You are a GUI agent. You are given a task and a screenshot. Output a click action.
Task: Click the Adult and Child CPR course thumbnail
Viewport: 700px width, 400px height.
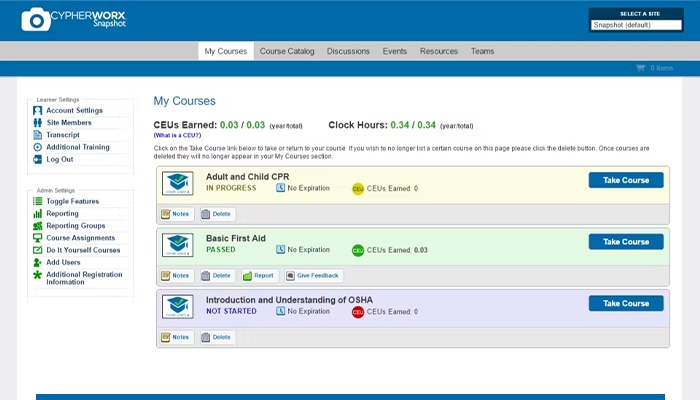(177, 183)
